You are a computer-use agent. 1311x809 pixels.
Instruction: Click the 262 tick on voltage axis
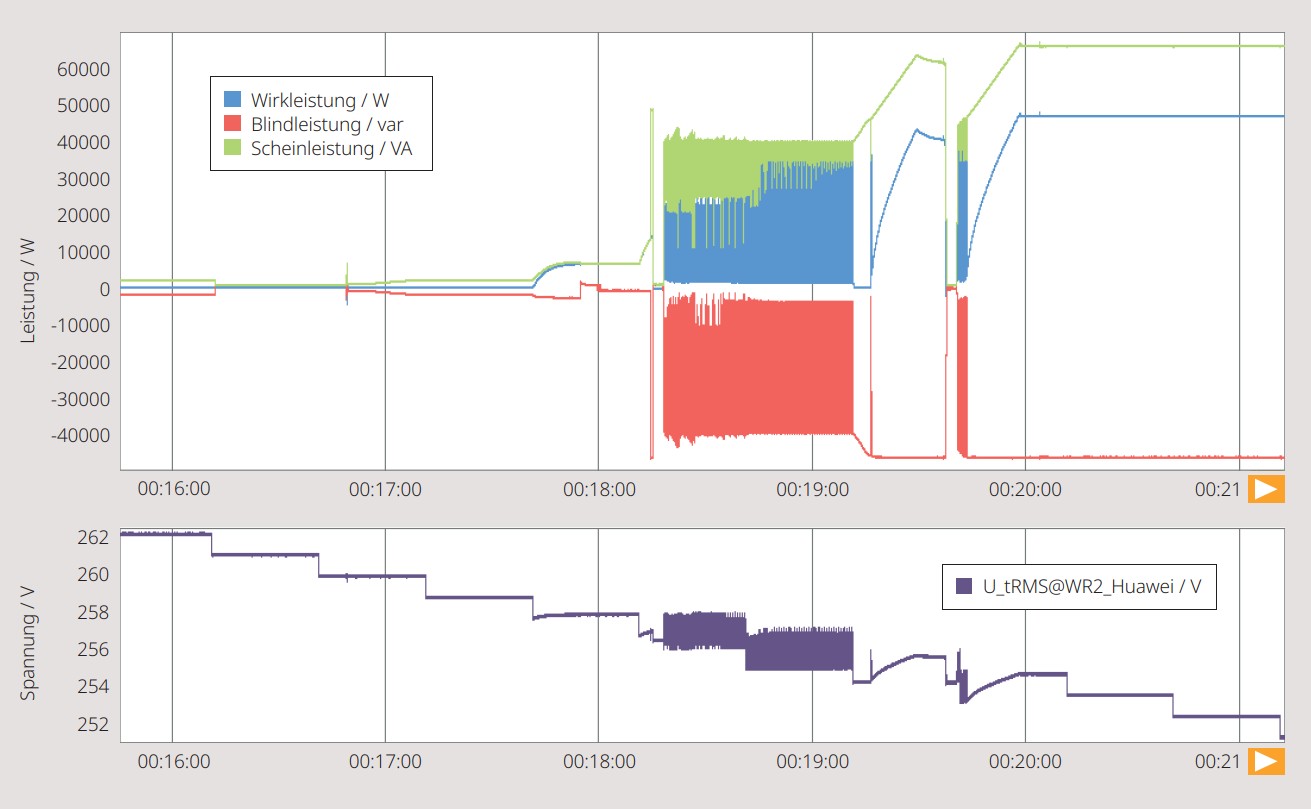point(92,538)
